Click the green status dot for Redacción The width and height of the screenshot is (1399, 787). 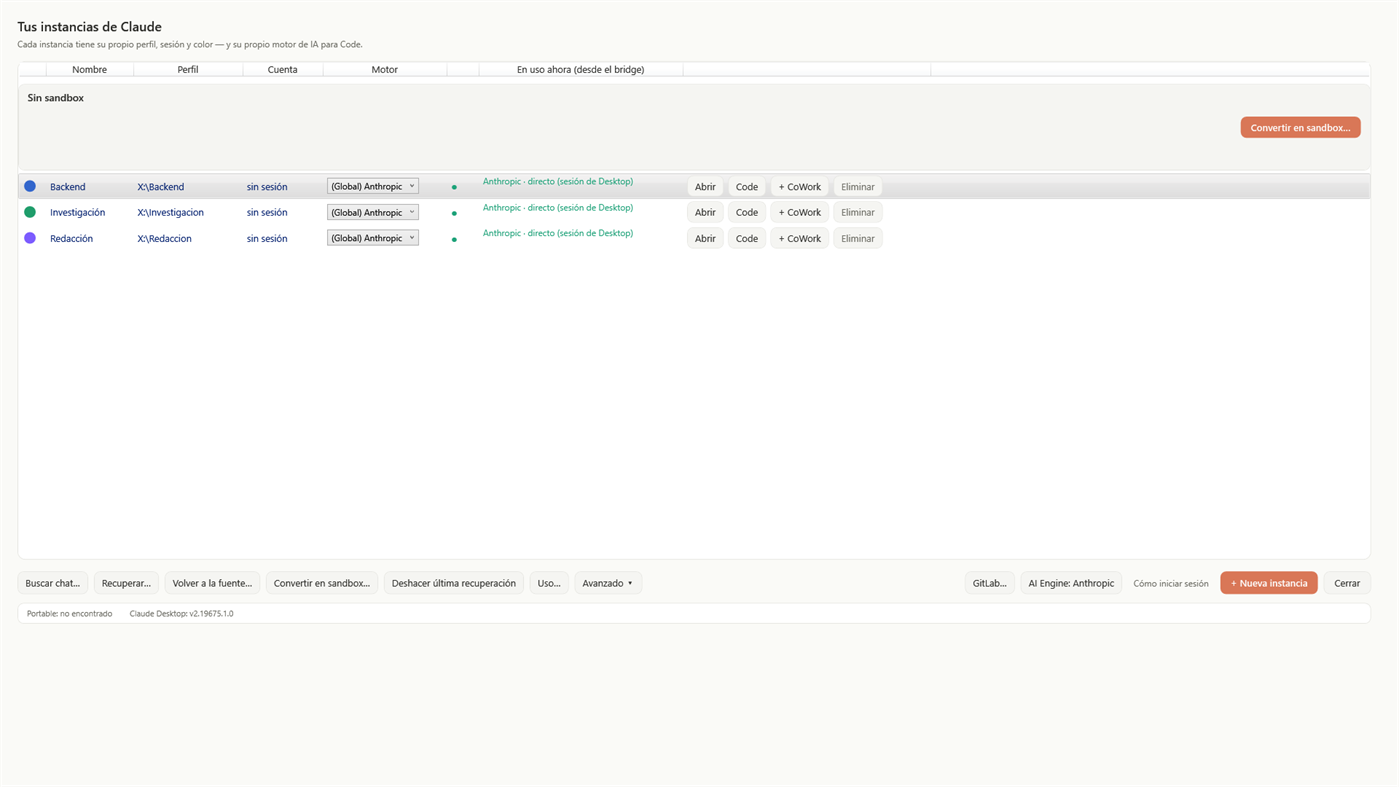click(454, 239)
